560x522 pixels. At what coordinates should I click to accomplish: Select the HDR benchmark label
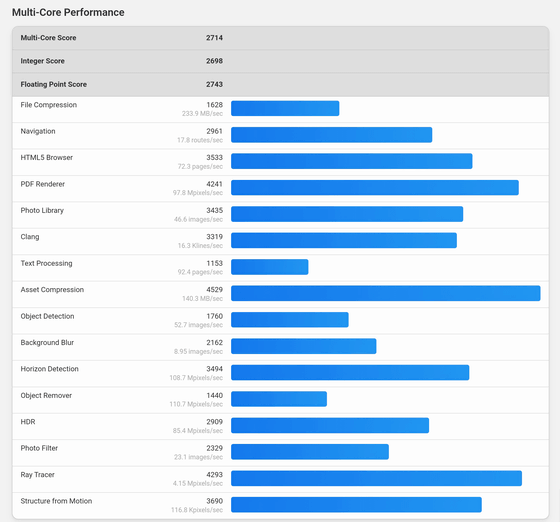pyautogui.click(x=28, y=422)
